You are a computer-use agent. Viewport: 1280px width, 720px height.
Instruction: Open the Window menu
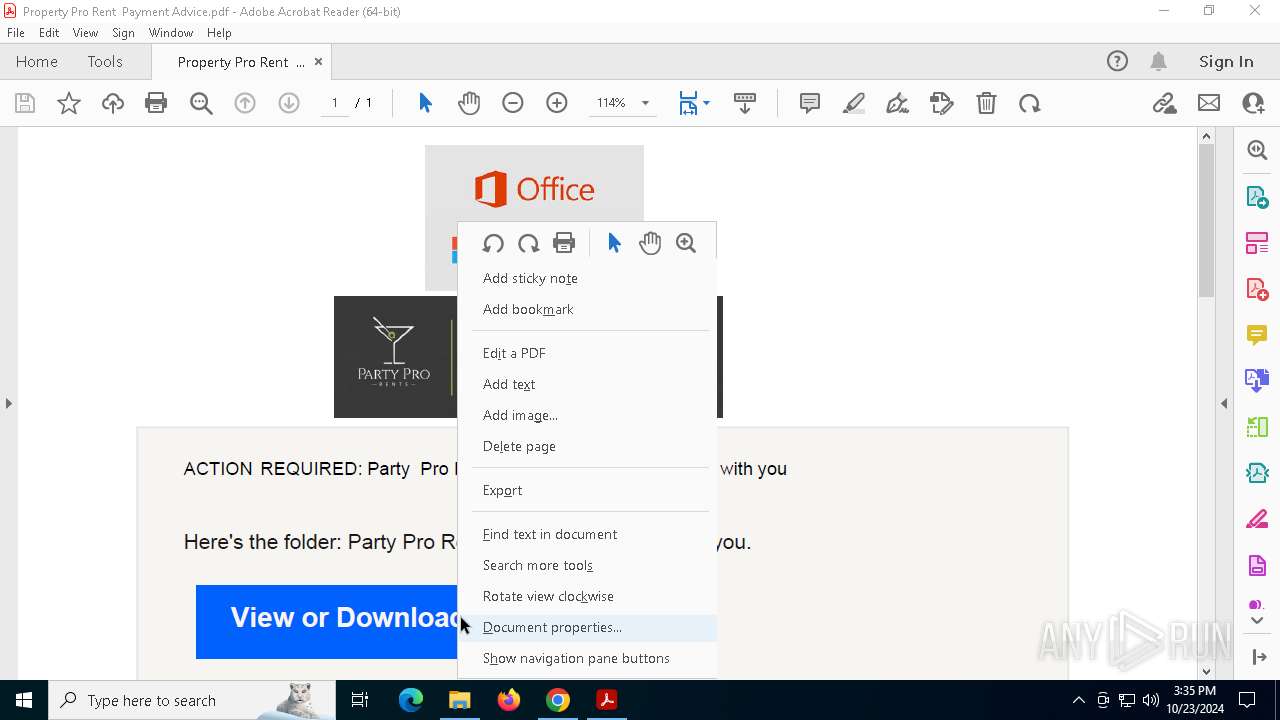171,33
